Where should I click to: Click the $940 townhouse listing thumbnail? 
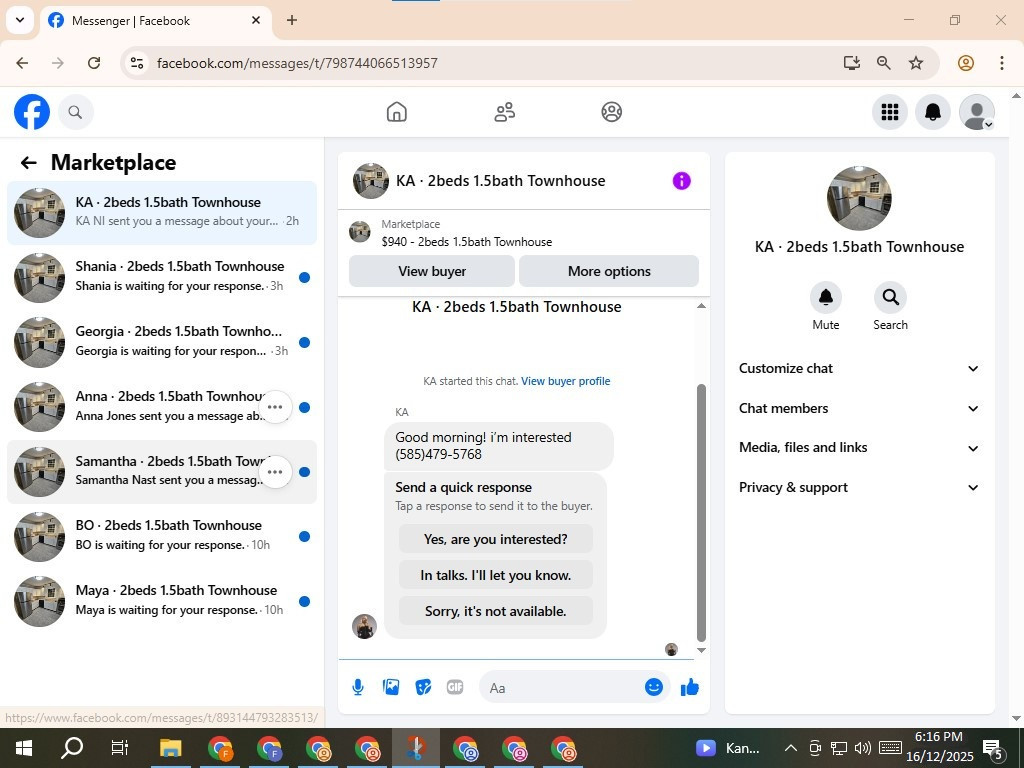click(x=360, y=232)
